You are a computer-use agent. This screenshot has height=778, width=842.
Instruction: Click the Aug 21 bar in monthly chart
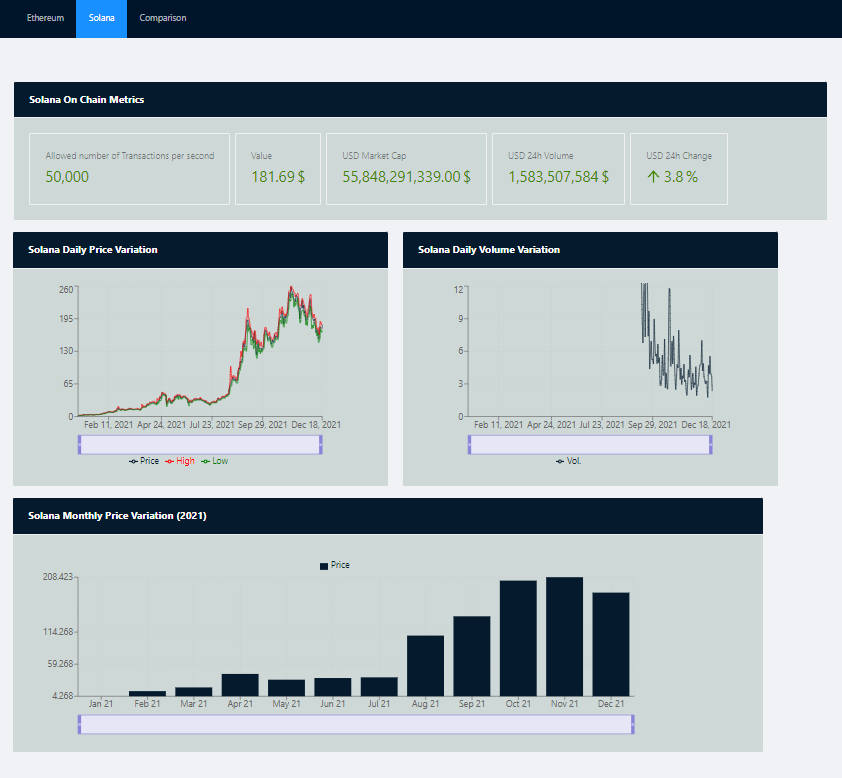point(425,666)
